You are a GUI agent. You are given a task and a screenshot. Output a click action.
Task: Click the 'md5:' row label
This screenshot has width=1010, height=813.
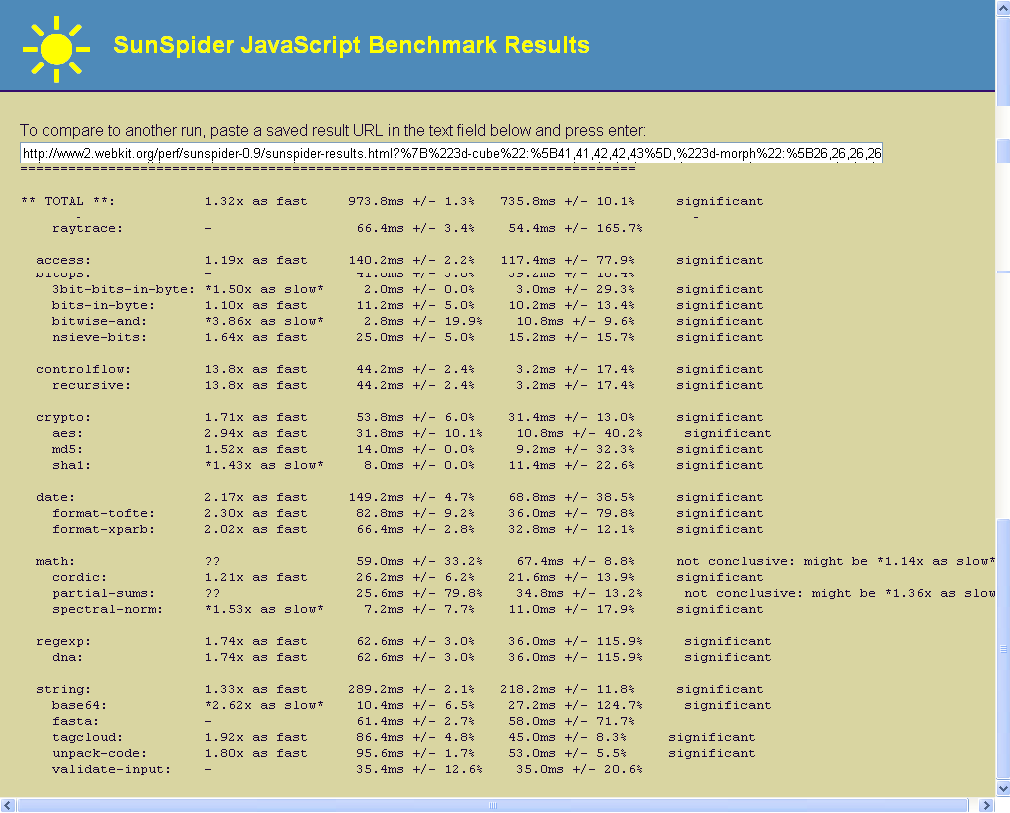pos(67,450)
